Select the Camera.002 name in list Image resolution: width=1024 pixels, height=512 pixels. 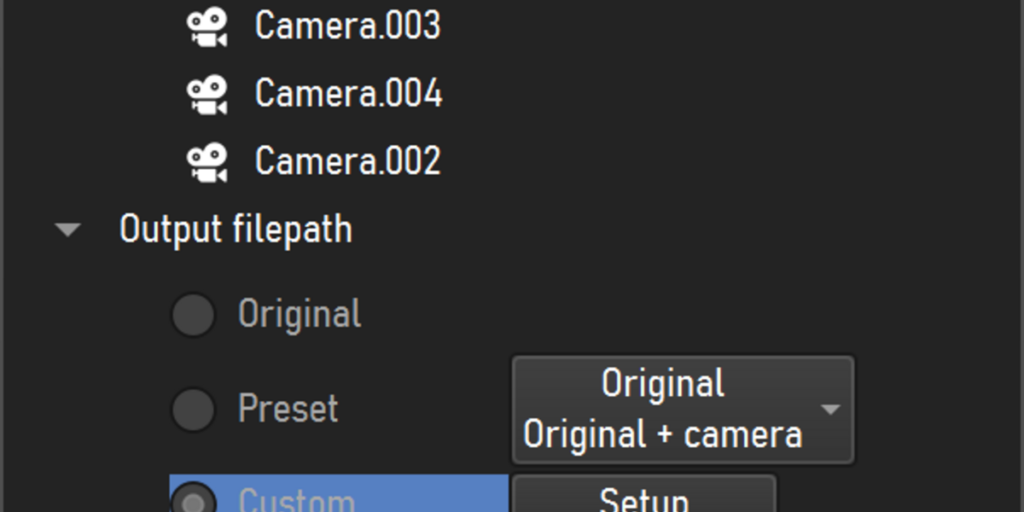pos(347,161)
